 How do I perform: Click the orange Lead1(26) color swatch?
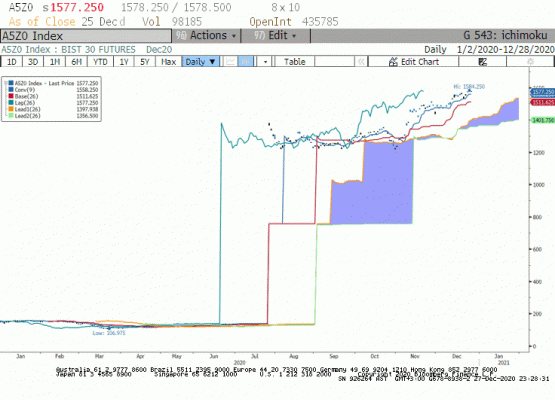point(11,109)
